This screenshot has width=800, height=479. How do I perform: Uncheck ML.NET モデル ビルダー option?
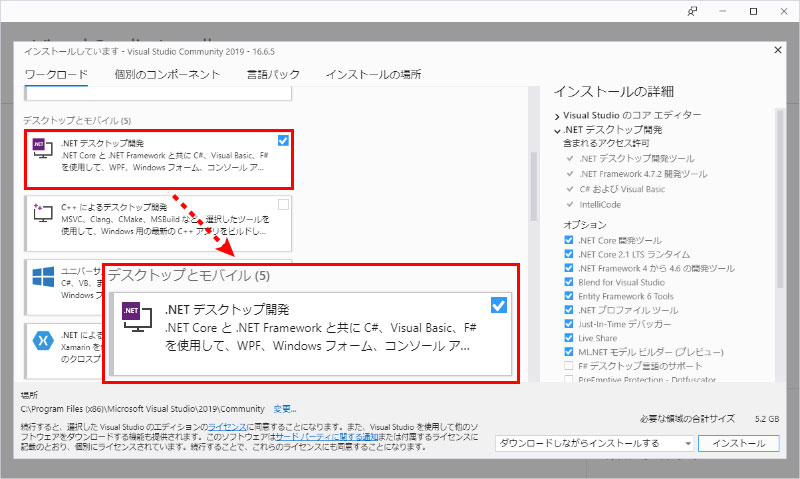coord(569,351)
